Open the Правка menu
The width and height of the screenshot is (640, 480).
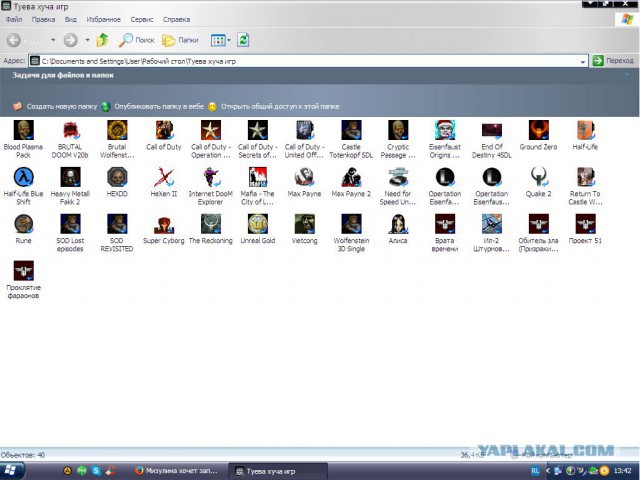(x=43, y=19)
